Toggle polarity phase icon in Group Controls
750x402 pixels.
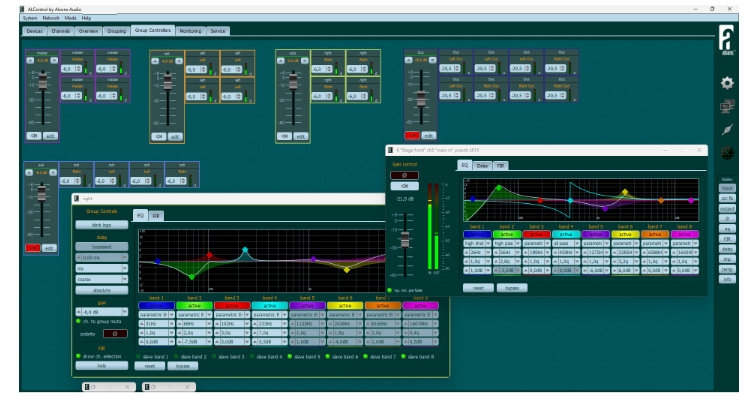coord(115,334)
